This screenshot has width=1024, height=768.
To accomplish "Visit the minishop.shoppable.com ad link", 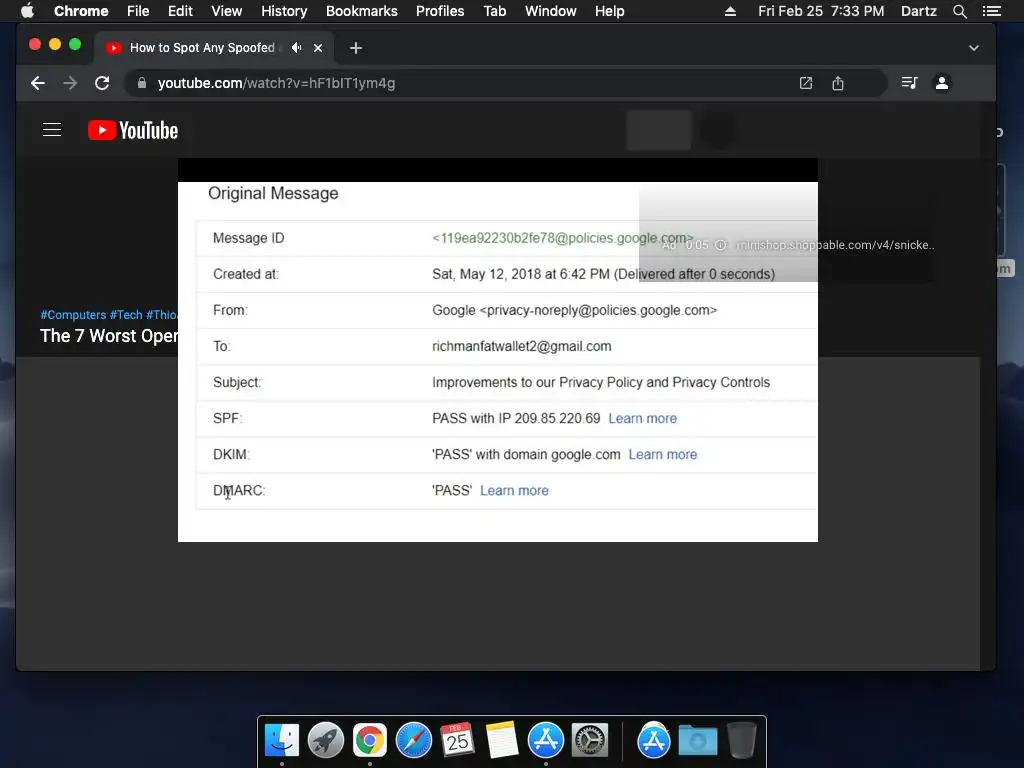I will [835, 245].
